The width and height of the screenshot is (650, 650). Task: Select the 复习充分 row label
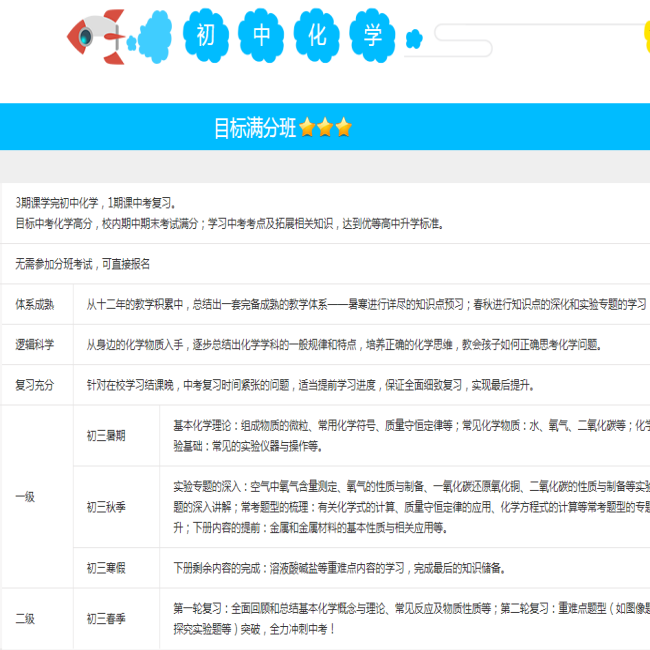[x=35, y=384]
